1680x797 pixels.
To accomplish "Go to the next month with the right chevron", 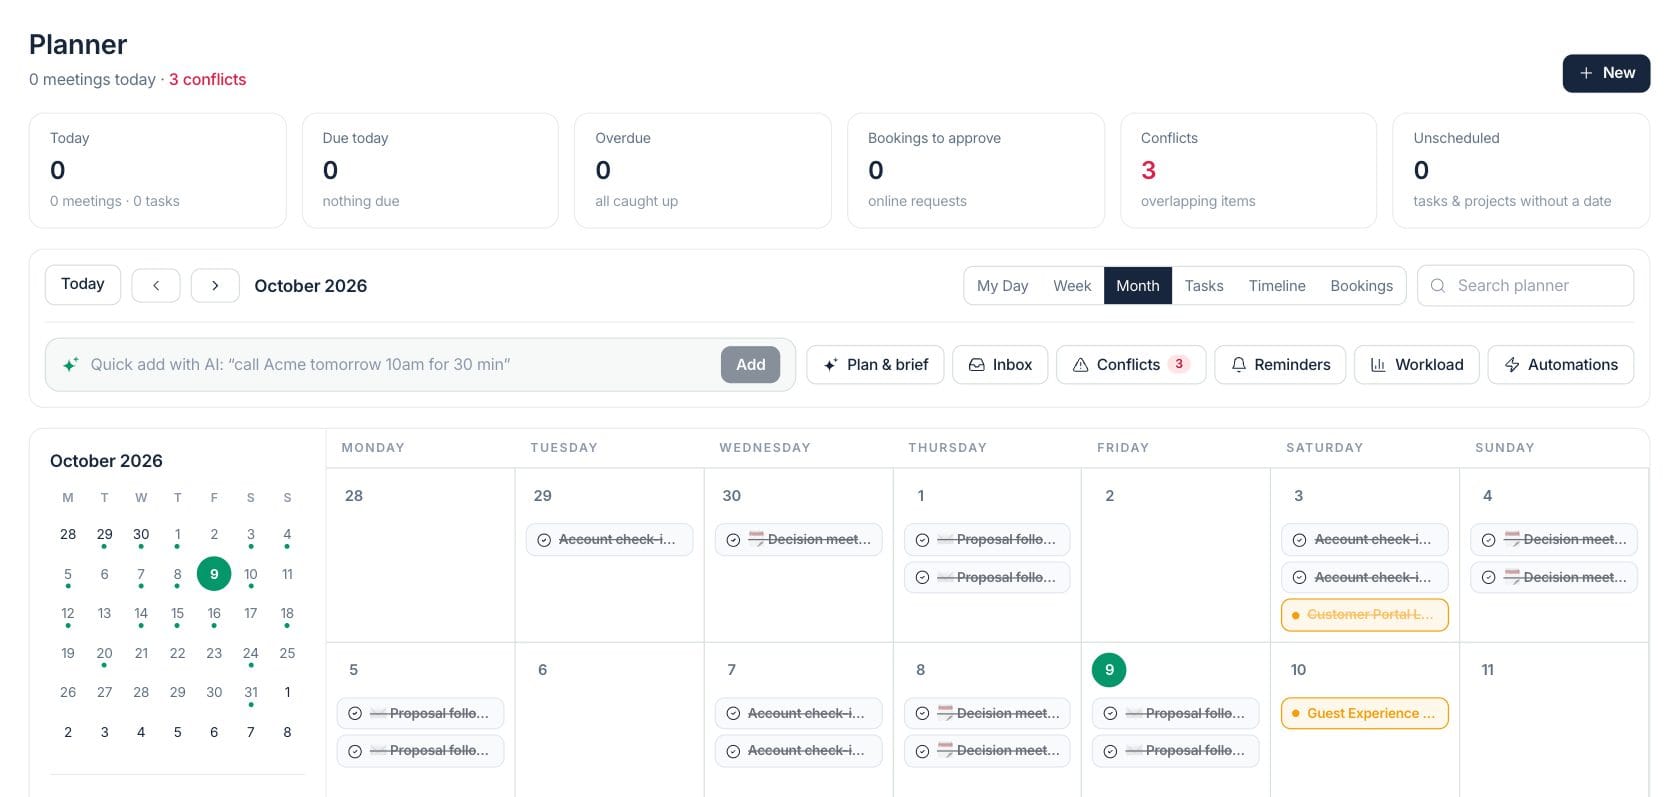I will (215, 285).
